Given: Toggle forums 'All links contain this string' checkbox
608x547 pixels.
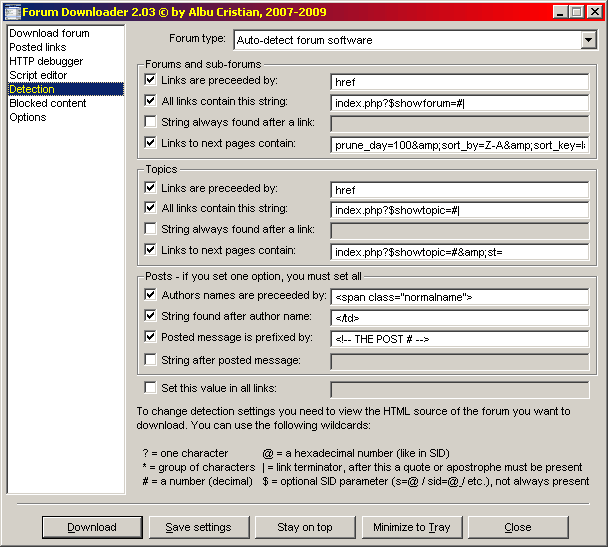Looking at the screenshot, I should click(x=150, y=101).
